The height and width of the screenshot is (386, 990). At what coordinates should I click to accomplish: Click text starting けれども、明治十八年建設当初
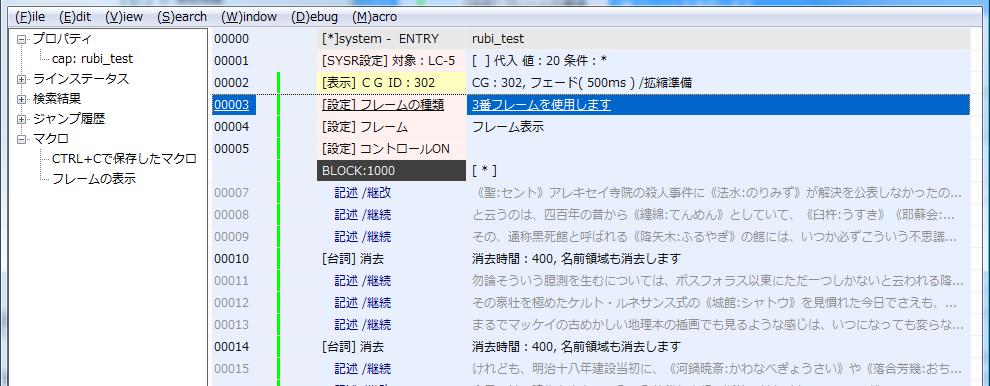tap(717, 368)
